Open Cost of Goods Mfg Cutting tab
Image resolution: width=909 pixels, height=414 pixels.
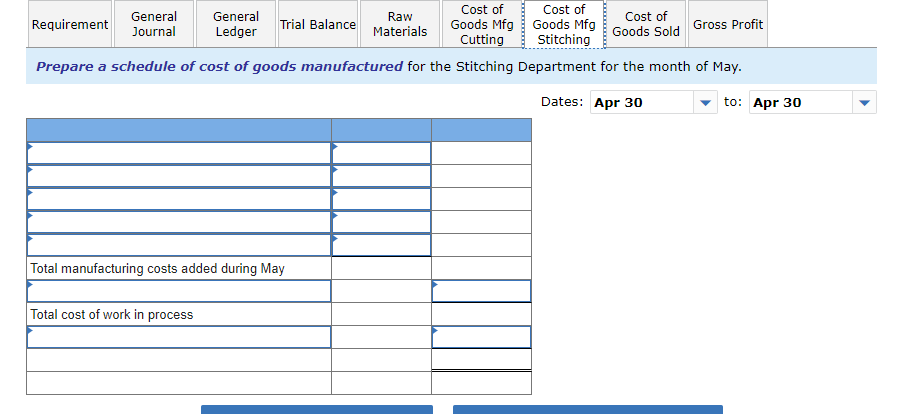click(x=482, y=24)
